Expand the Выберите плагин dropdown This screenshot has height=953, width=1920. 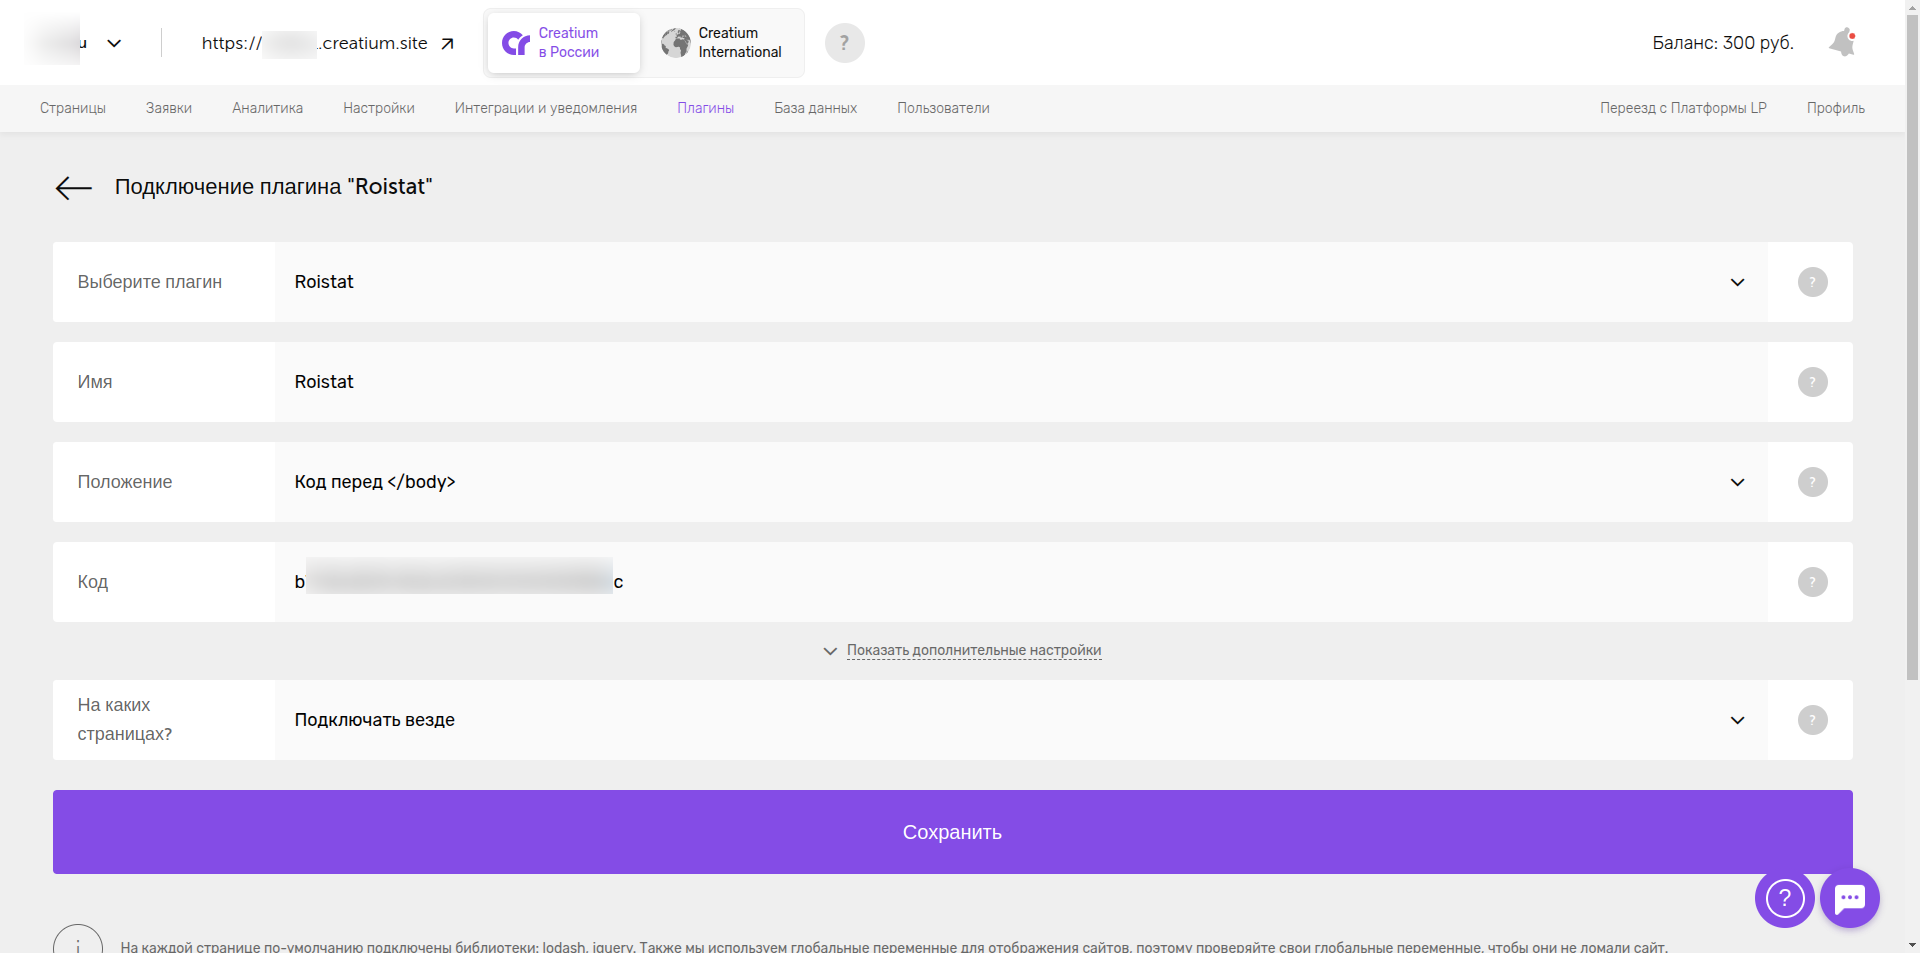point(1020,282)
